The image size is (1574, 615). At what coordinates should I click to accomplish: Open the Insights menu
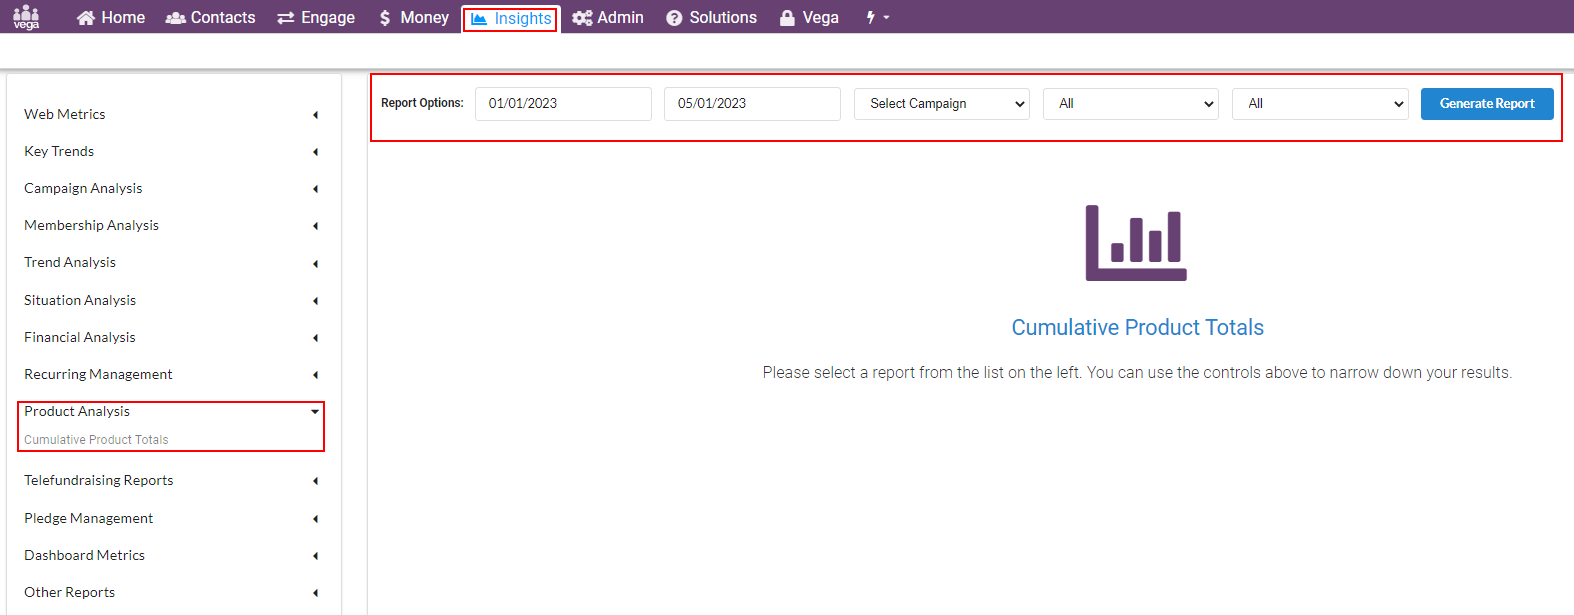click(510, 18)
